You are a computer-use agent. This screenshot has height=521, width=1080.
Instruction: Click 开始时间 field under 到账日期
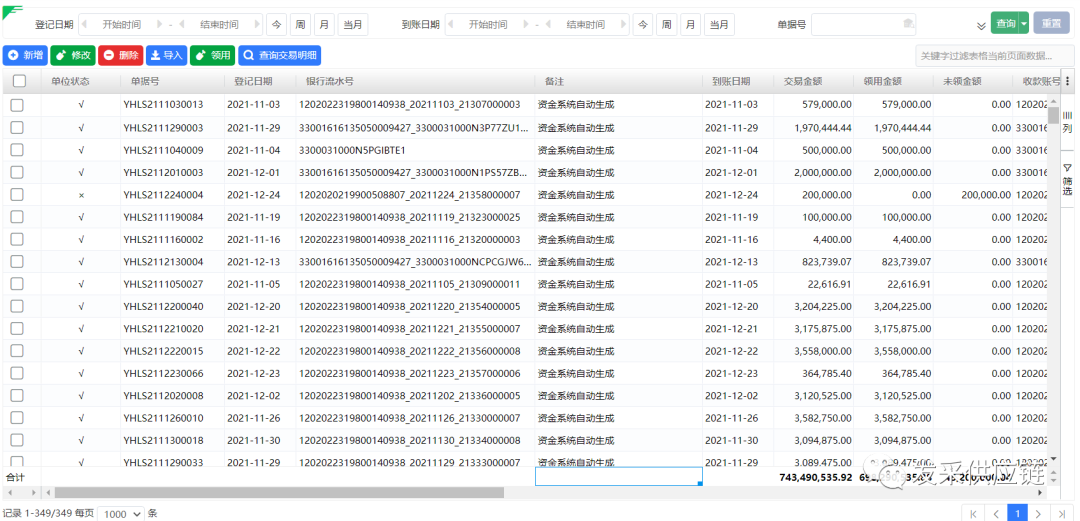(488, 24)
